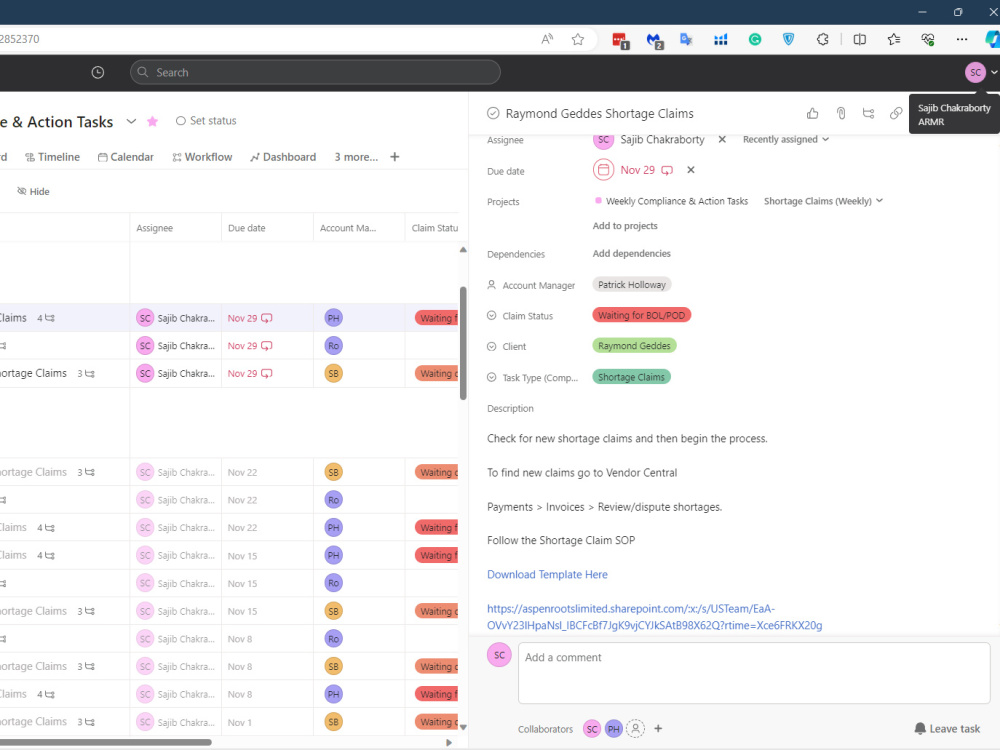Remove assignee Sajib Chakraborty with X

click(722, 139)
